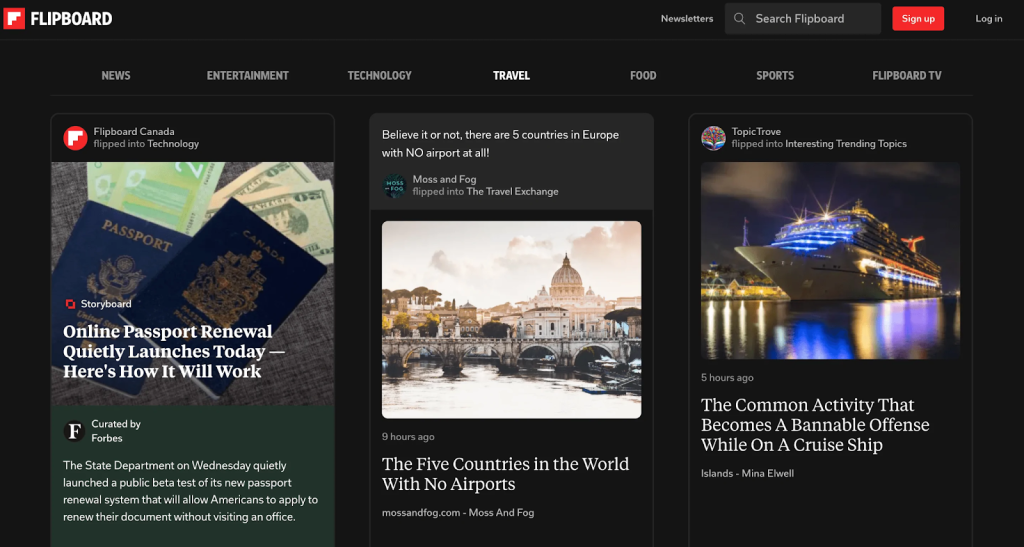Click the Flipboard logo icon

(x=14, y=18)
